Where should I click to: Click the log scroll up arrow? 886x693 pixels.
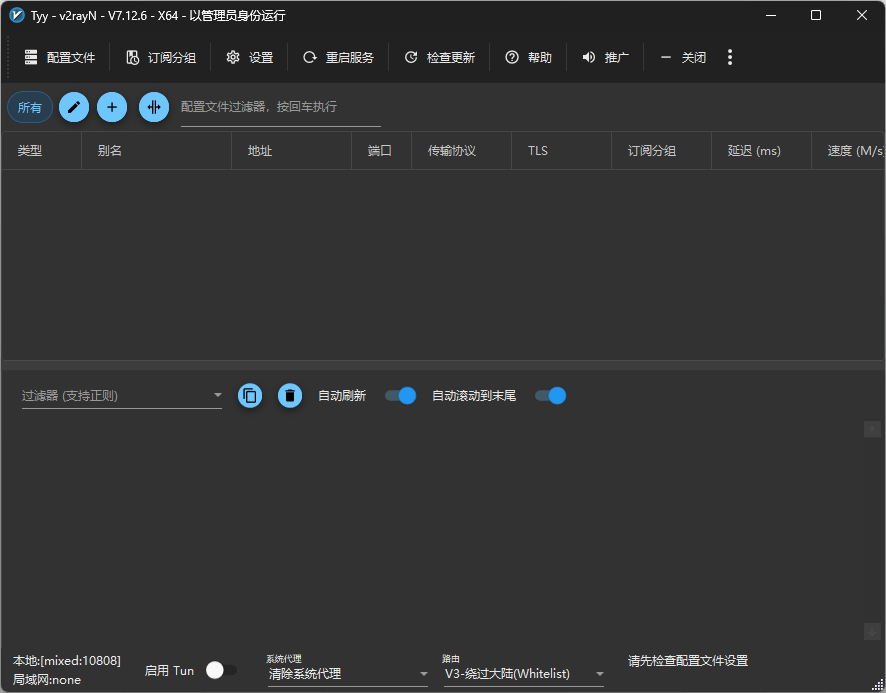point(872,429)
